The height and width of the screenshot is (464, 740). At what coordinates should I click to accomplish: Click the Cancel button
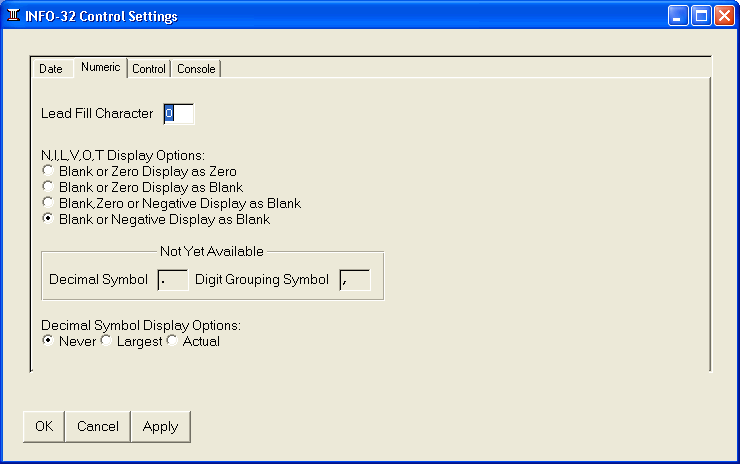point(98,427)
